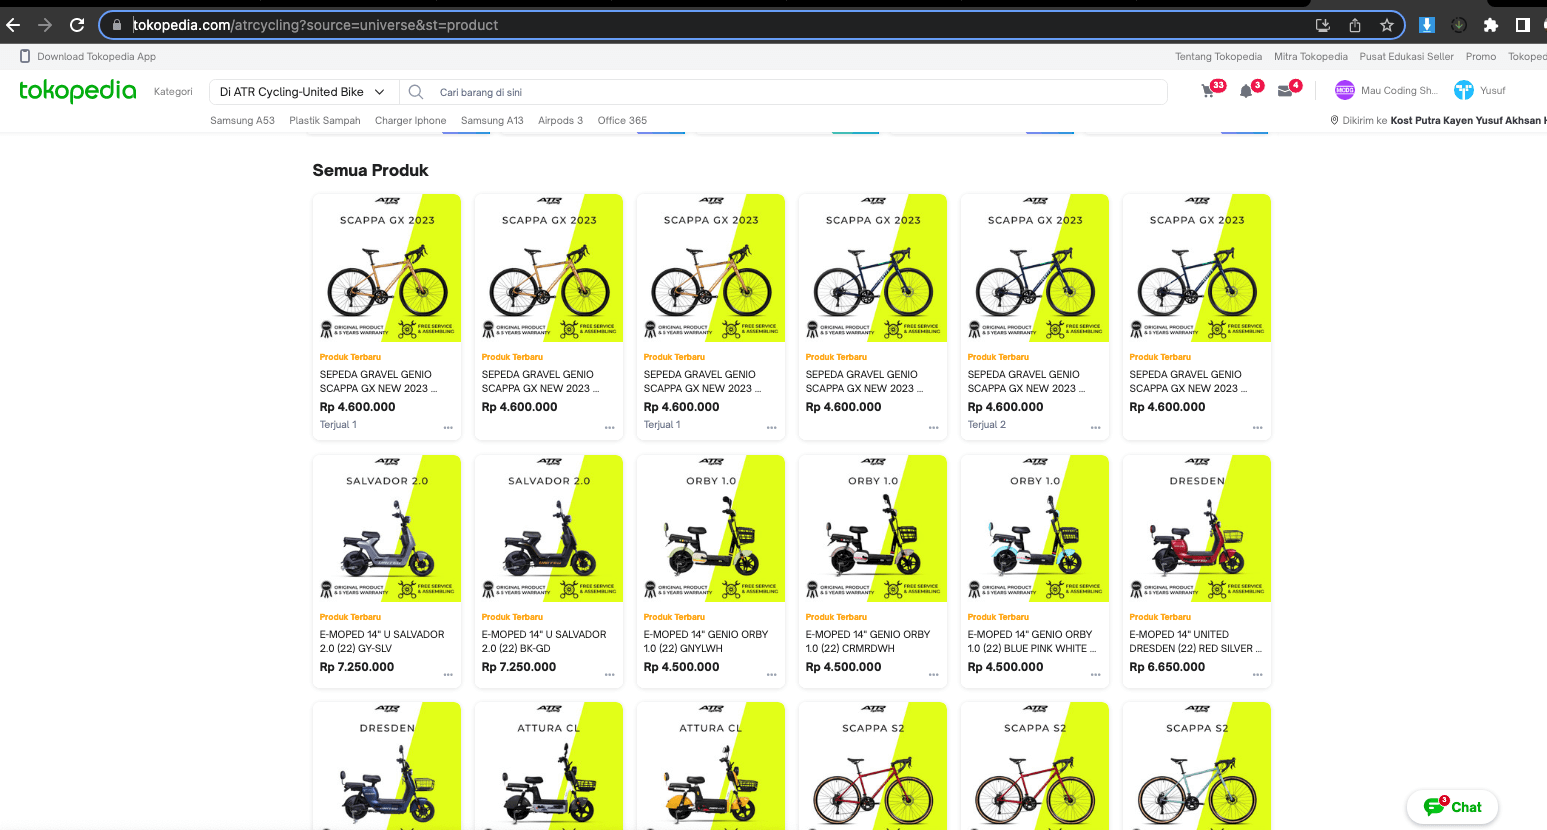Toggle browser side panel icon
The height and width of the screenshot is (830, 1547).
coord(1522,25)
